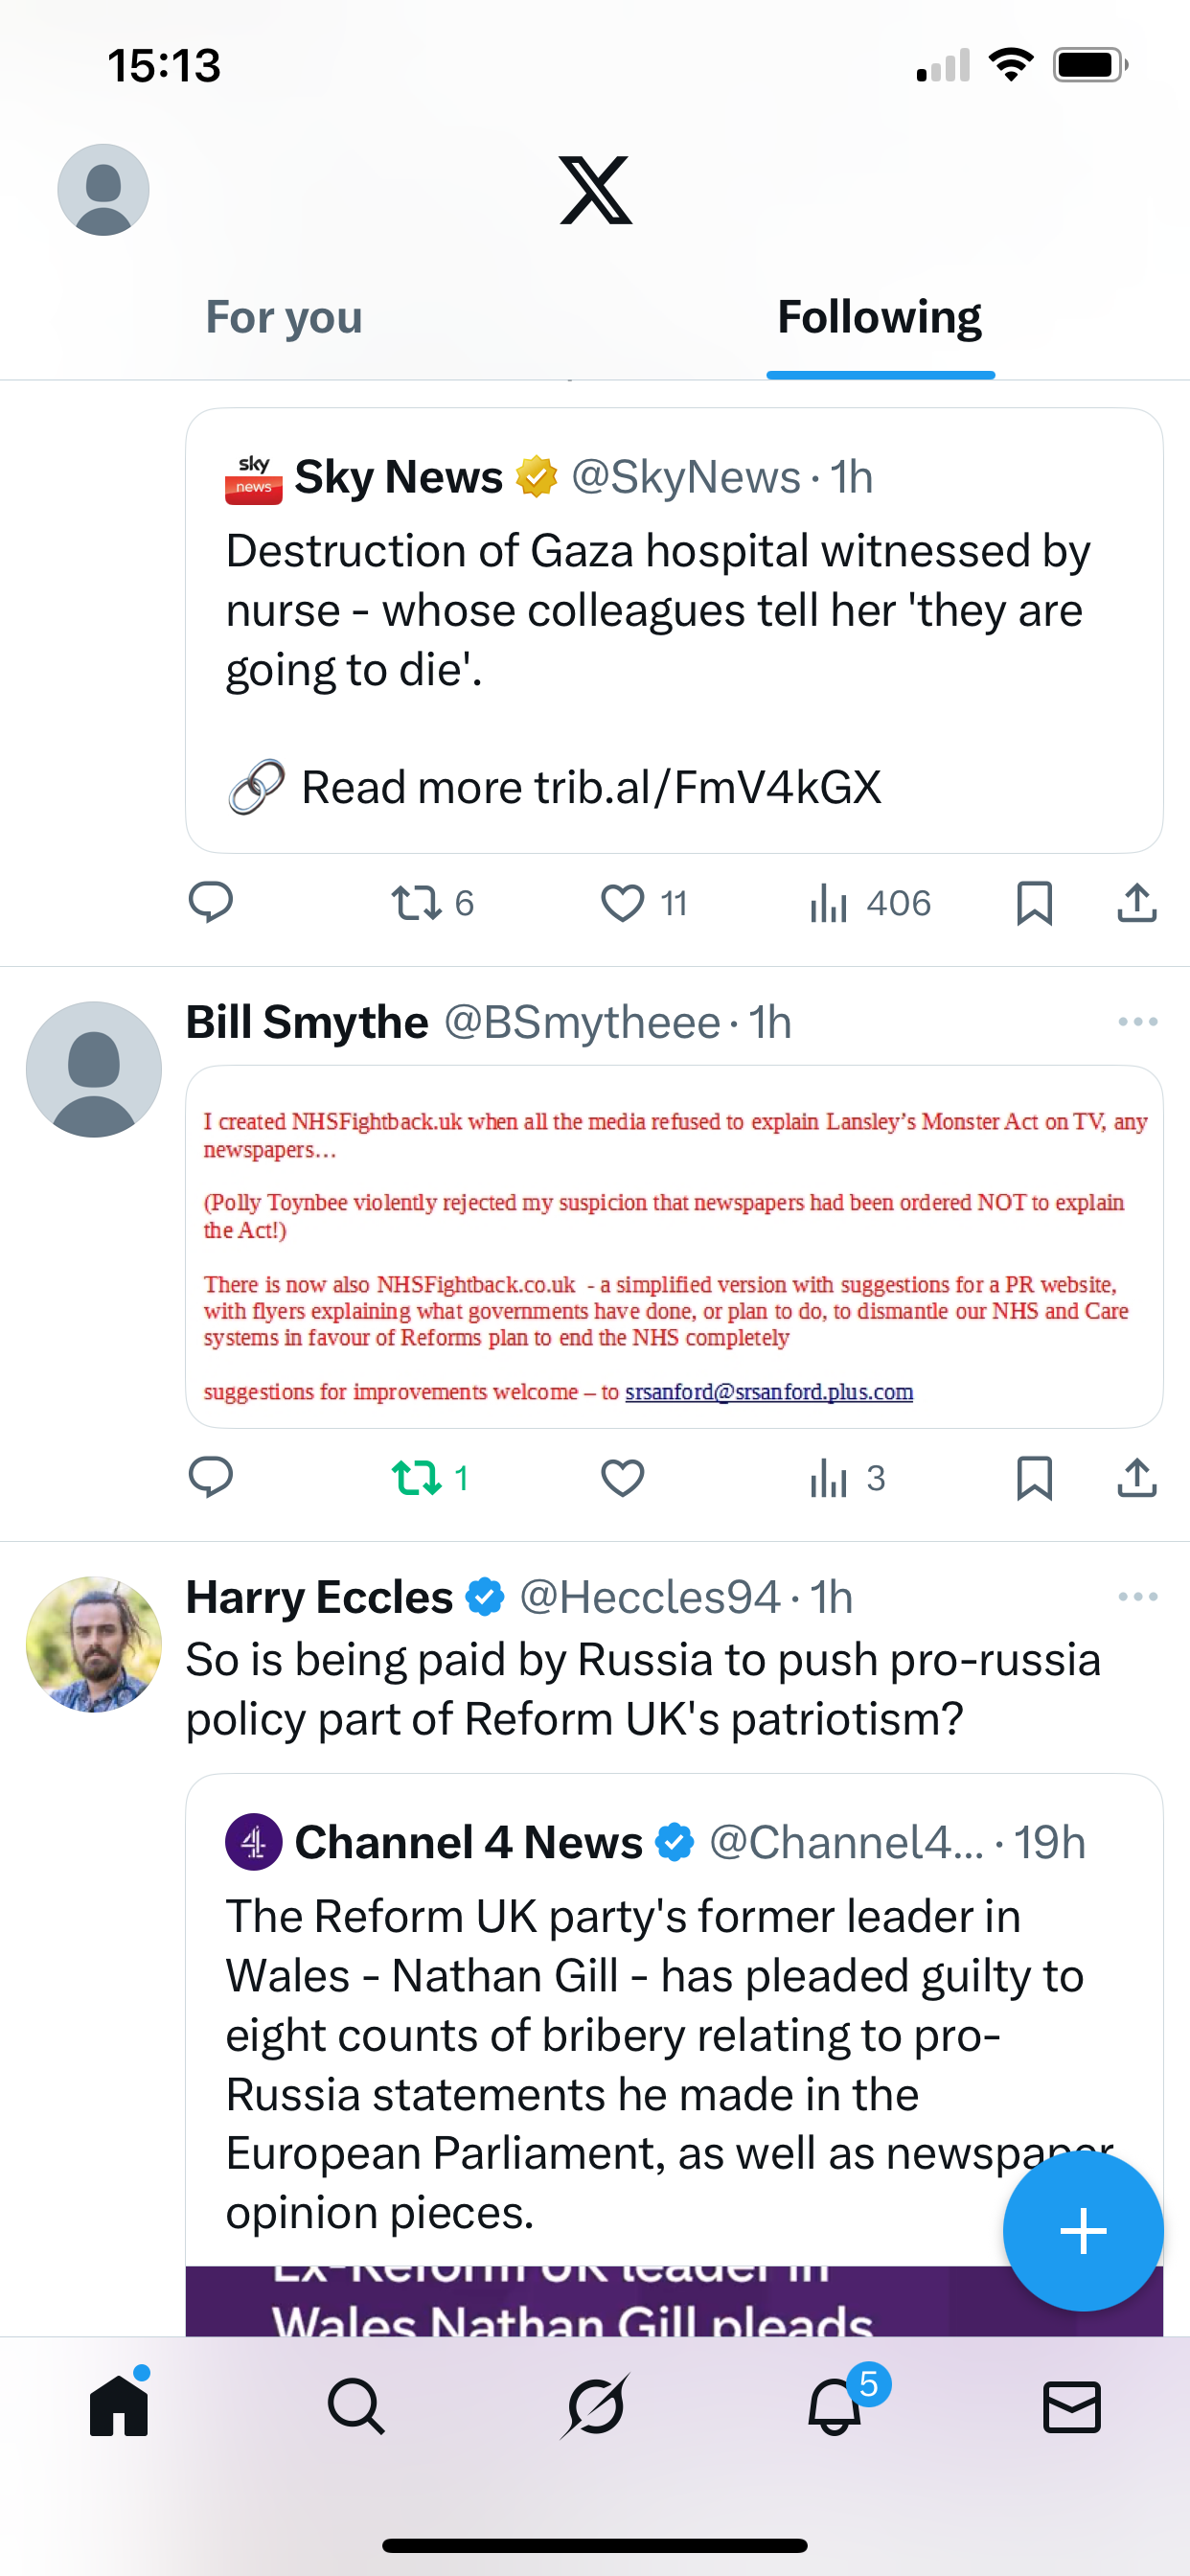Image resolution: width=1190 pixels, height=2576 pixels.
Task: Open more options for Bill Smythe's post
Action: [x=1137, y=1022]
